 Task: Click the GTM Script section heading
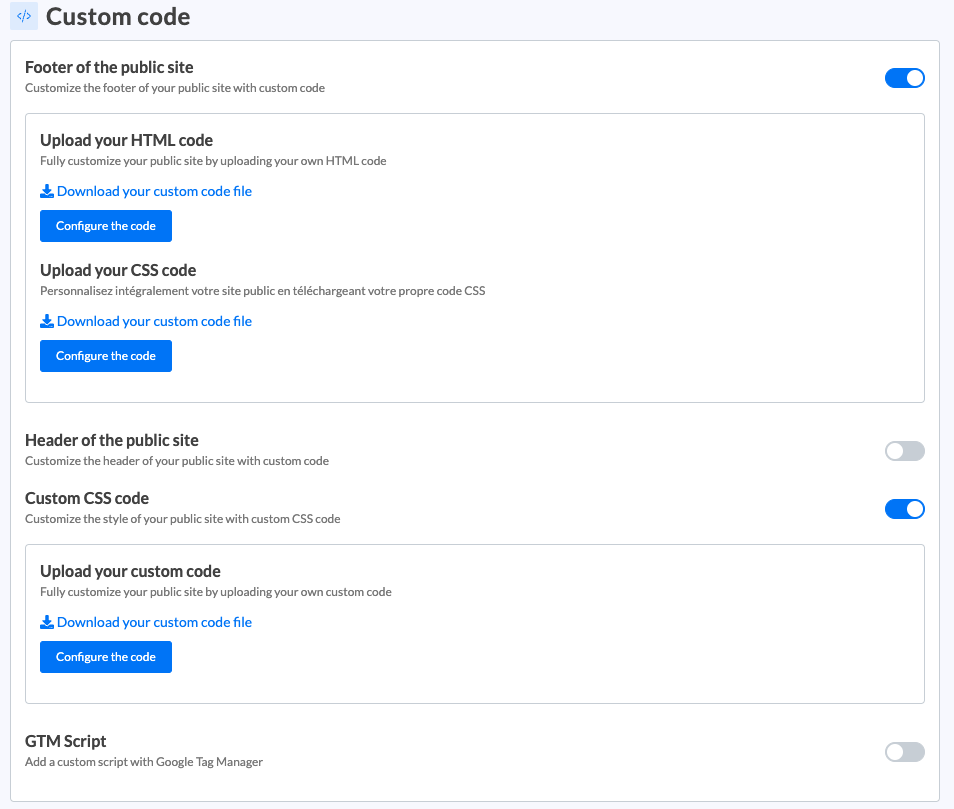(x=66, y=741)
